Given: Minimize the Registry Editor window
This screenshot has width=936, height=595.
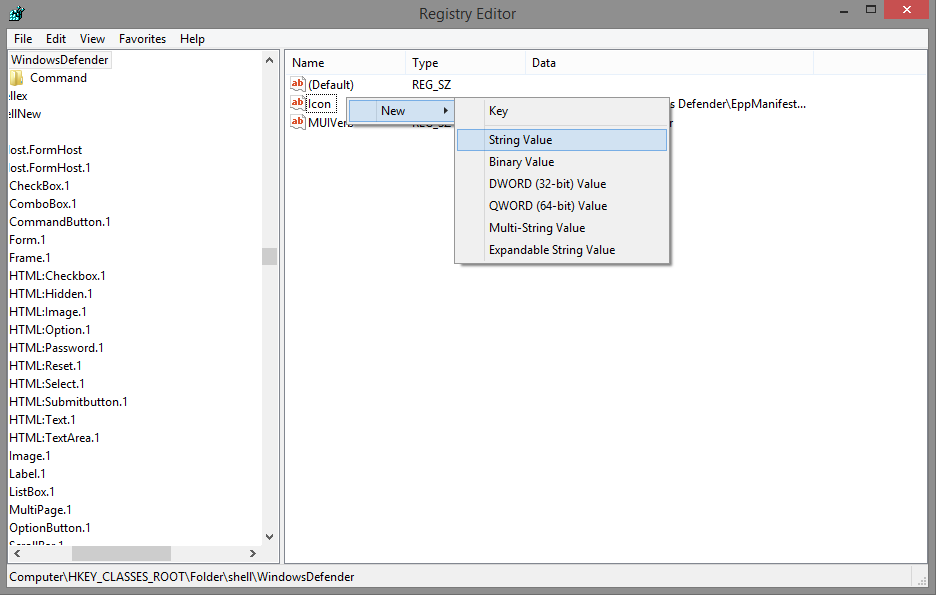Looking at the screenshot, I should (x=844, y=11).
